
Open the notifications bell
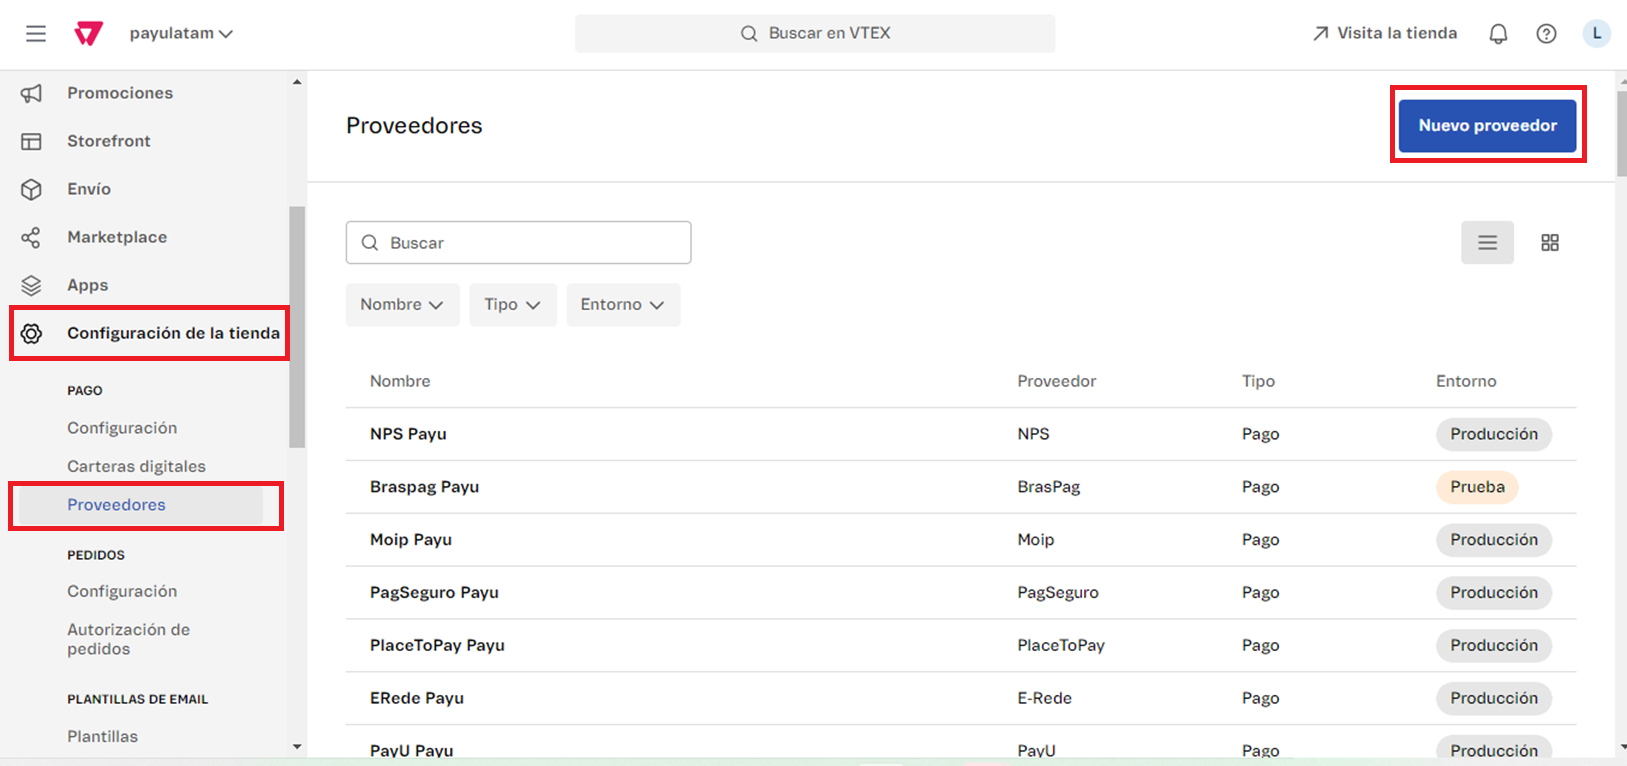[1498, 34]
